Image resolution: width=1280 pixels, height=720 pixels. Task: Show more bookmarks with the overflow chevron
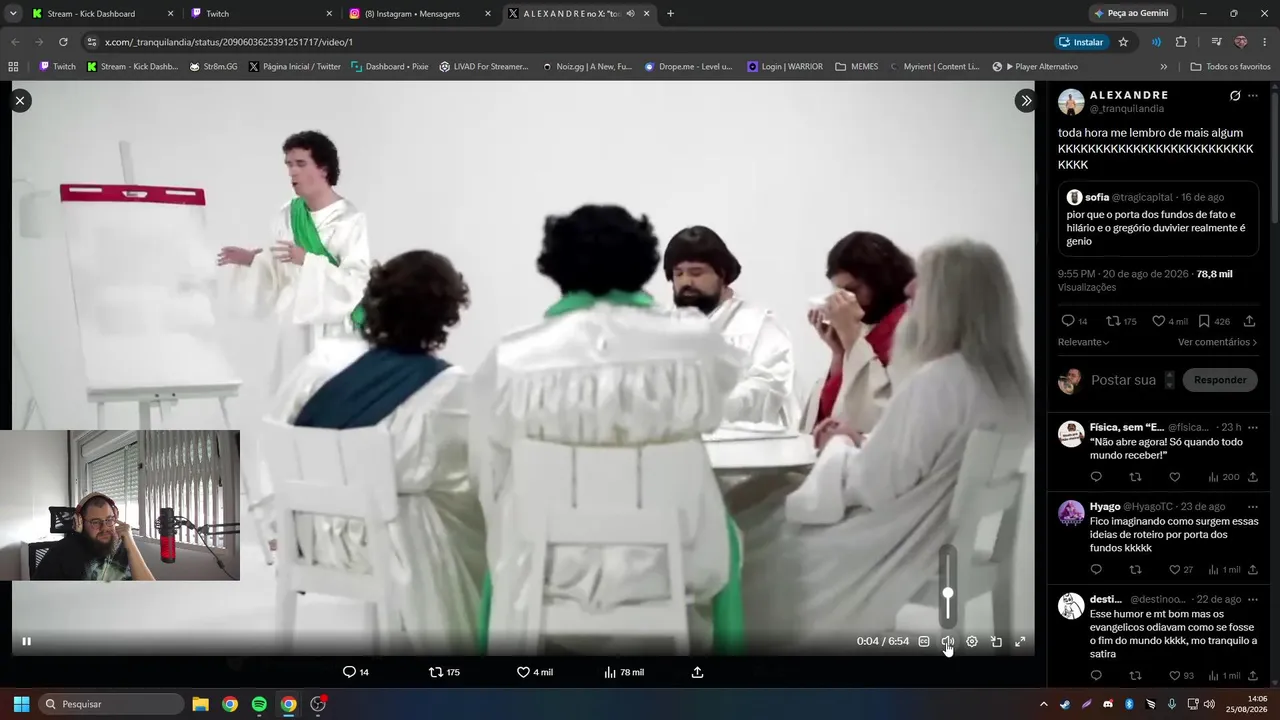click(x=1163, y=67)
